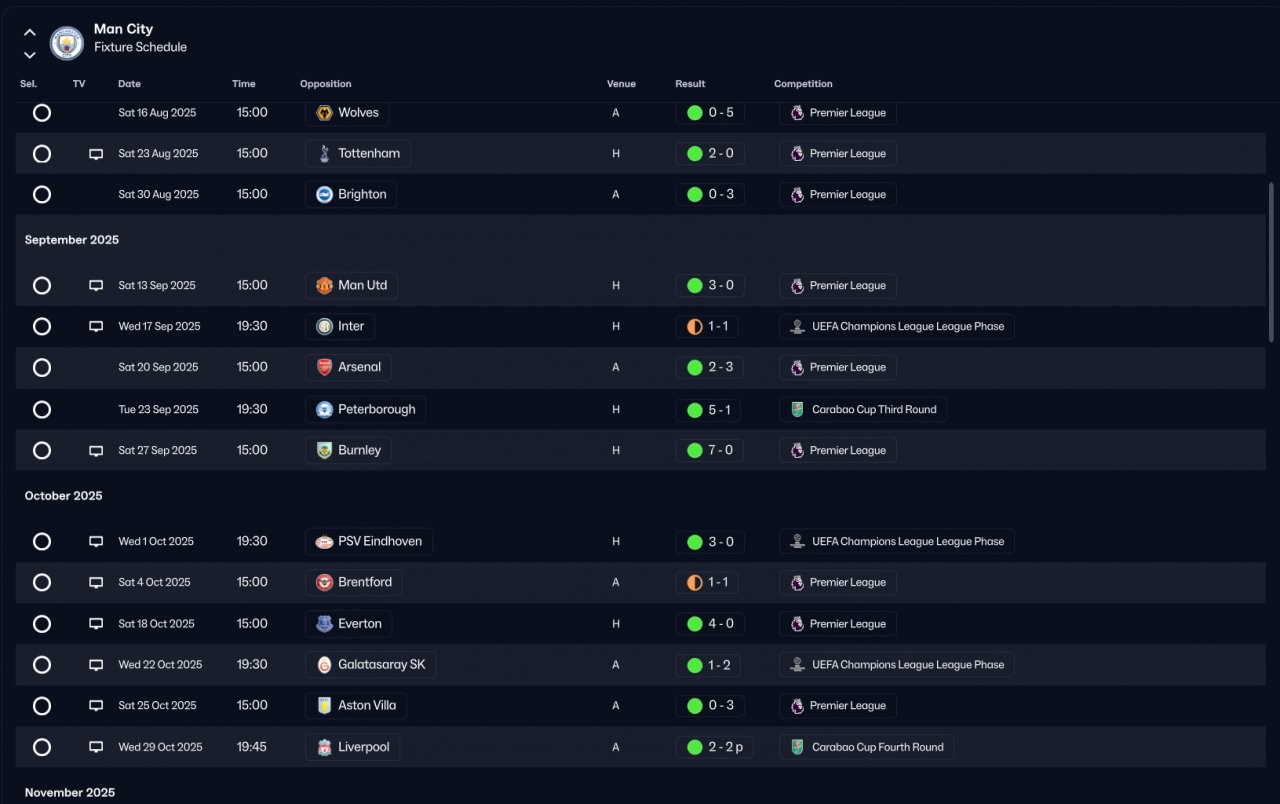Select the radio button for the Brighton fixture
1280x804 pixels.
pyautogui.click(x=42, y=195)
